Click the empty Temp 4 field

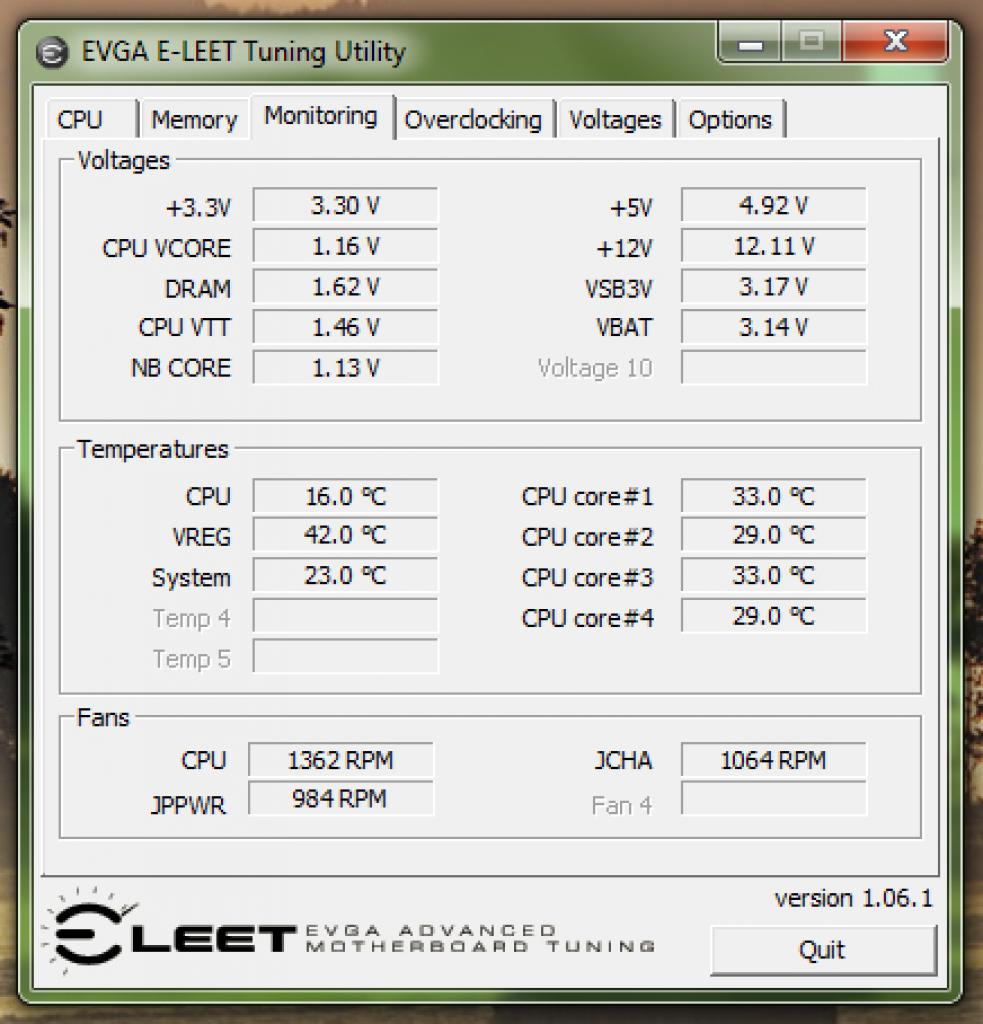(345, 616)
